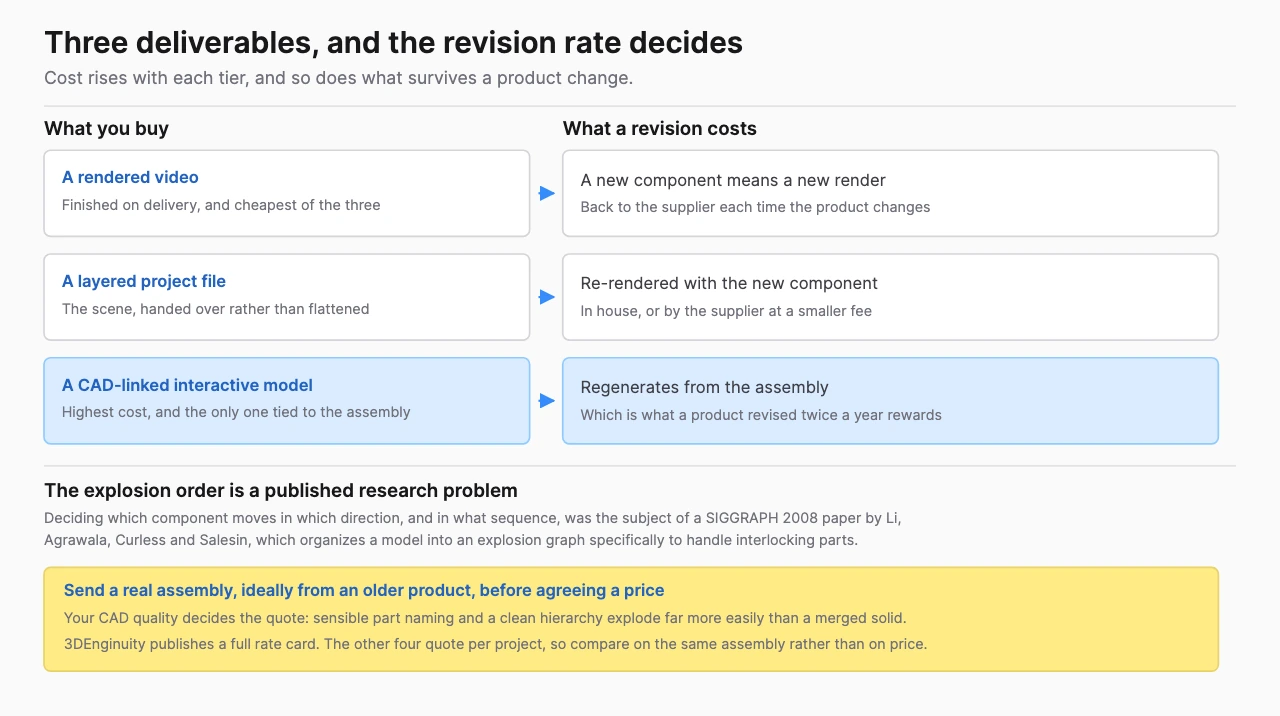Click "The scene, handed over rather than flattened"
This screenshot has width=1280, height=716.
216,309
